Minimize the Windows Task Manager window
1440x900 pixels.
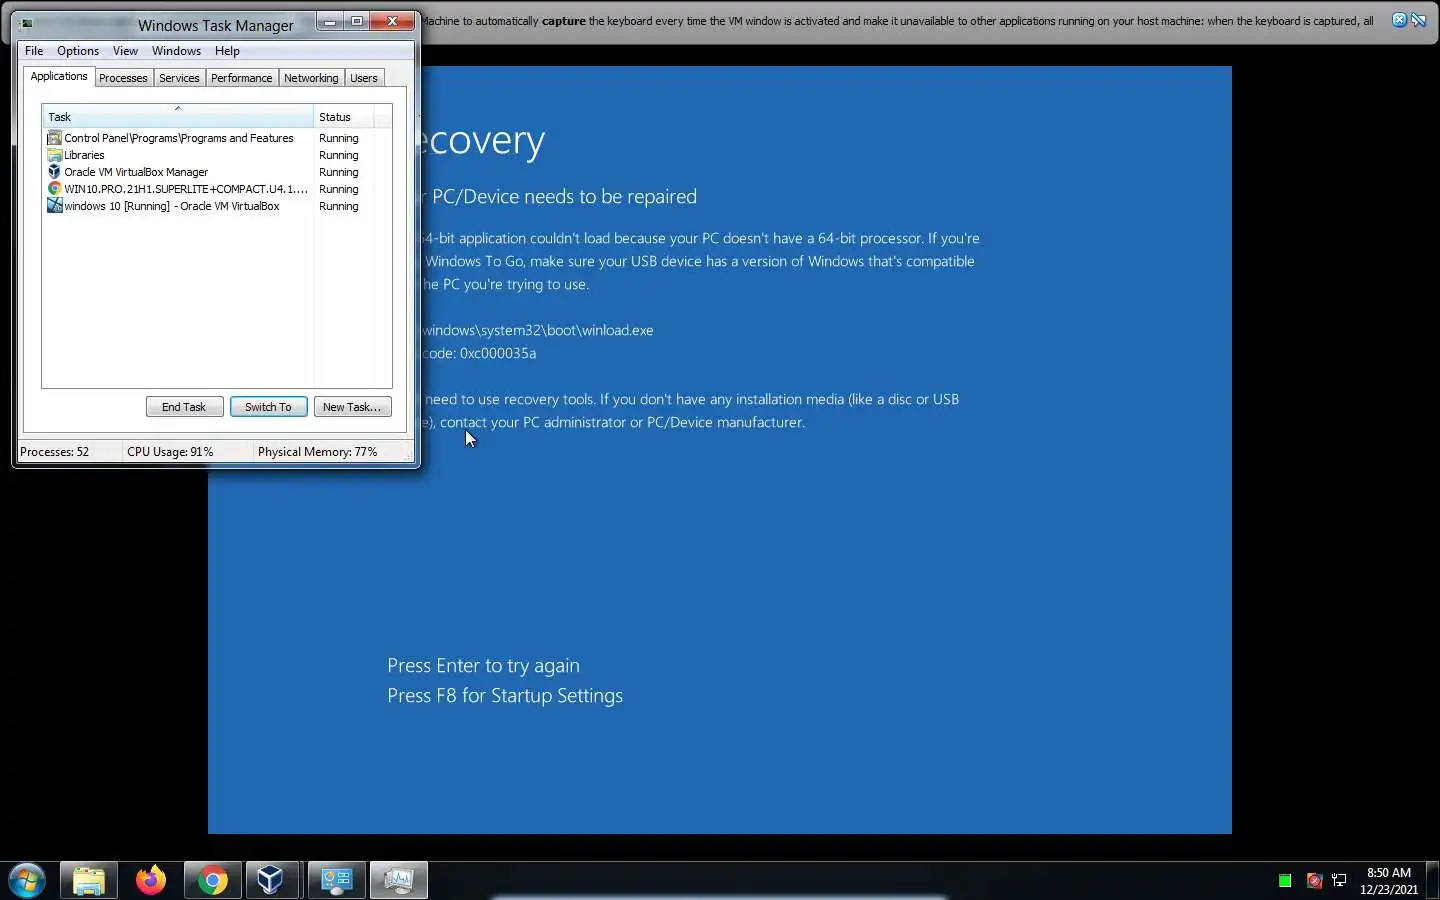[330, 21]
